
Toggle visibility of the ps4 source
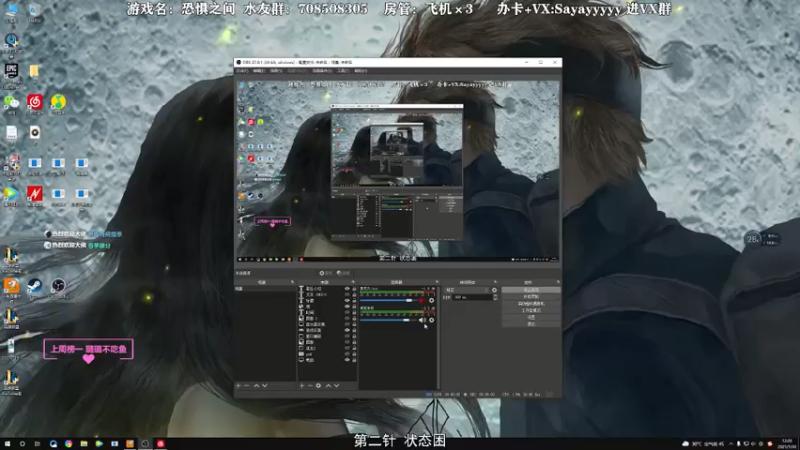click(x=347, y=354)
